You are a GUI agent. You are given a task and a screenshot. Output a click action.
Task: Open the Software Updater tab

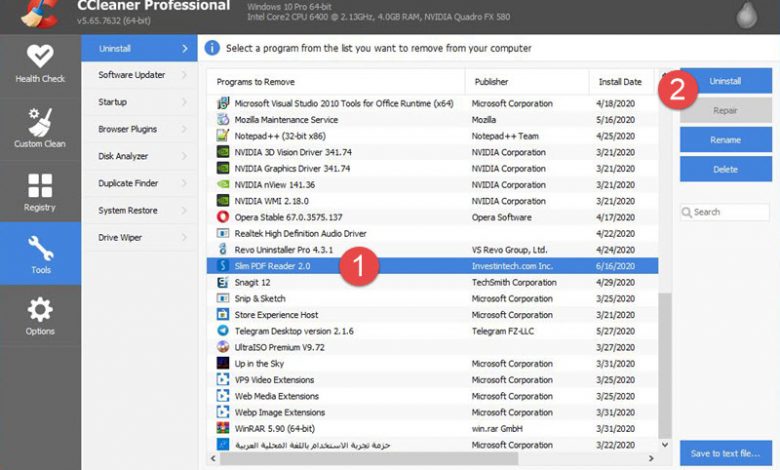(139, 75)
